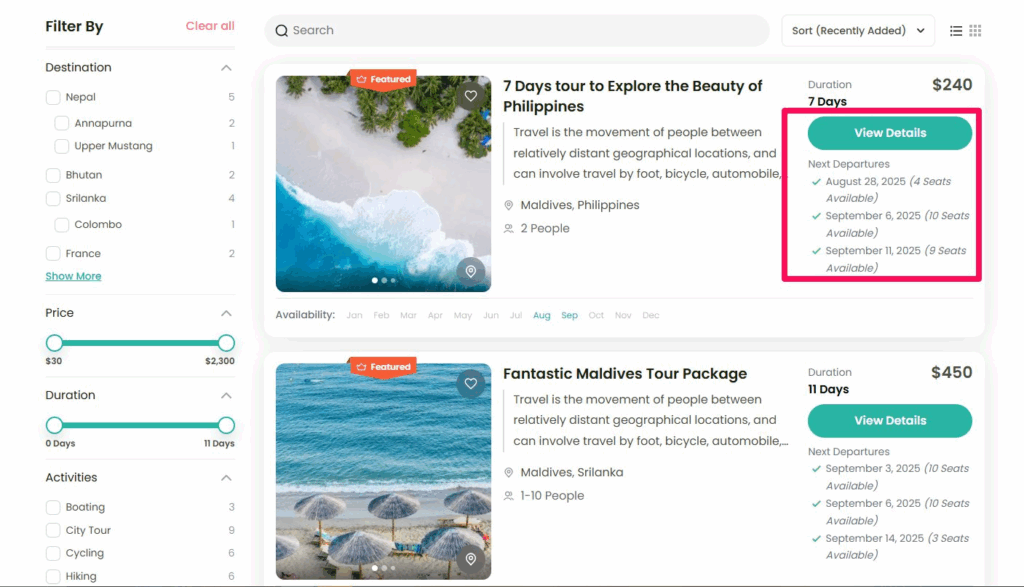Favorite the Fantastic Maldives tour heart icon
1024x587 pixels.
point(471,383)
